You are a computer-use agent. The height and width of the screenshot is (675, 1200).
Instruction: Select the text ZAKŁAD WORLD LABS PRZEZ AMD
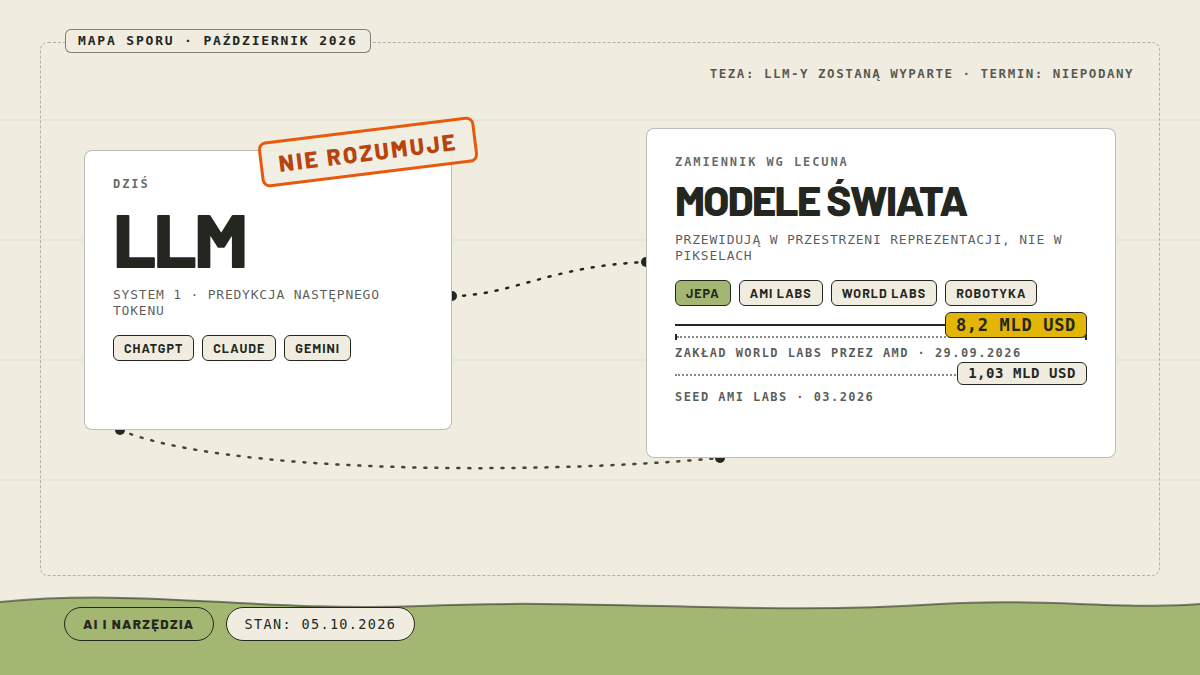pos(792,353)
